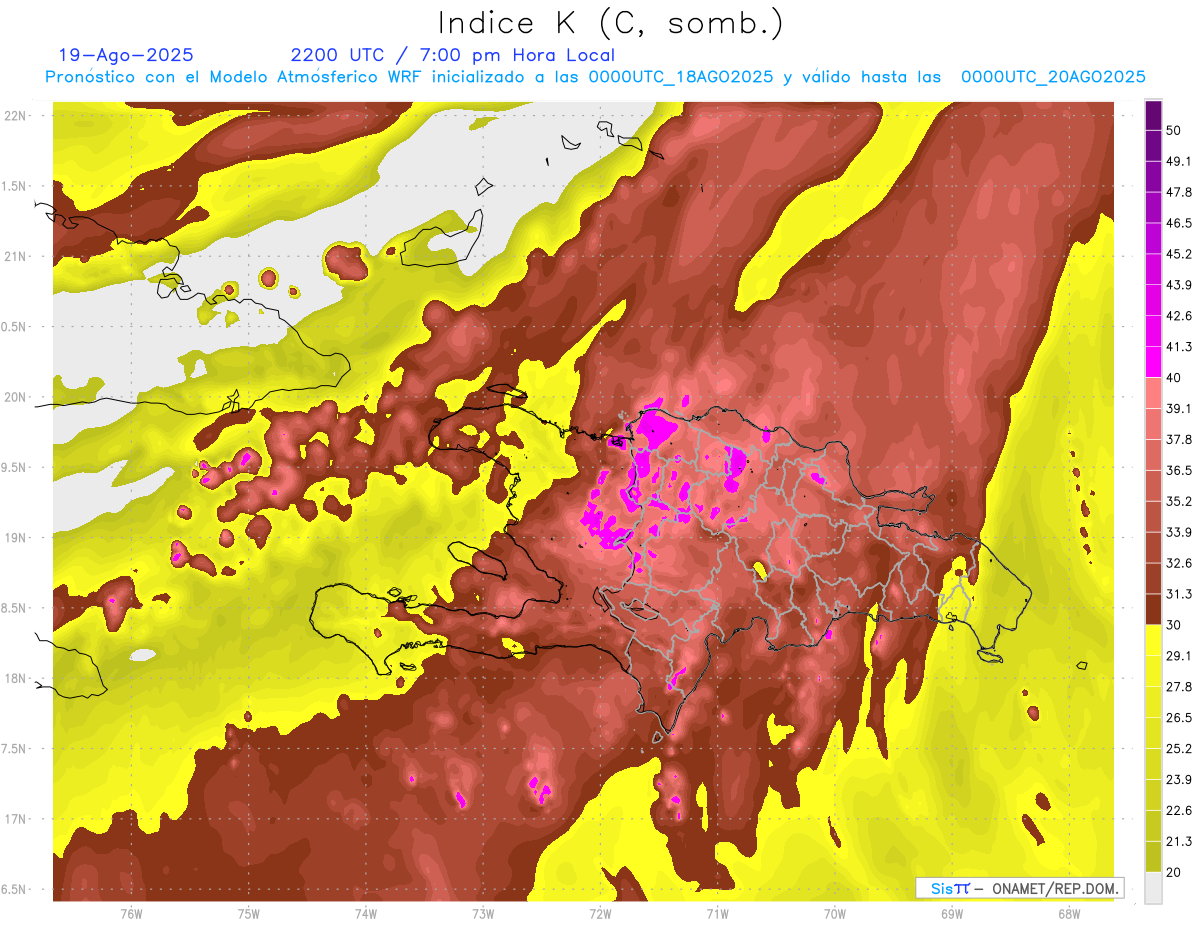1200x927 pixels.
Task: Click the '17N' latitude label
Action: (16, 819)
